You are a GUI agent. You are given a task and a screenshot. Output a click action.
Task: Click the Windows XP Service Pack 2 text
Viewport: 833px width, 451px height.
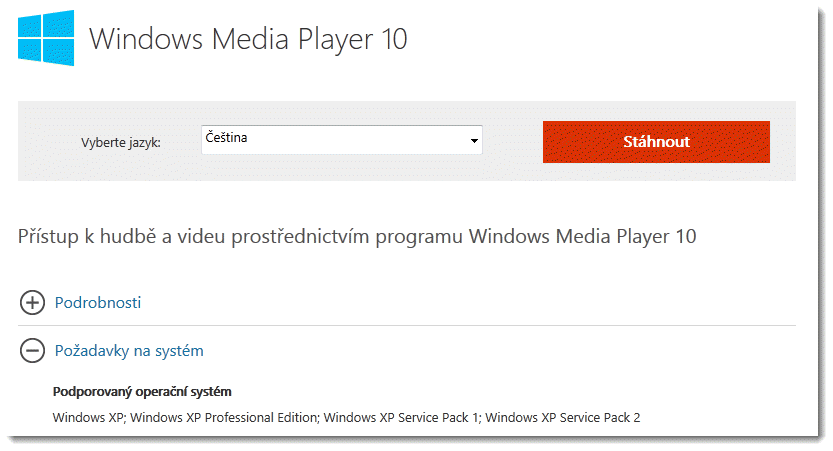tap(562, 416)
